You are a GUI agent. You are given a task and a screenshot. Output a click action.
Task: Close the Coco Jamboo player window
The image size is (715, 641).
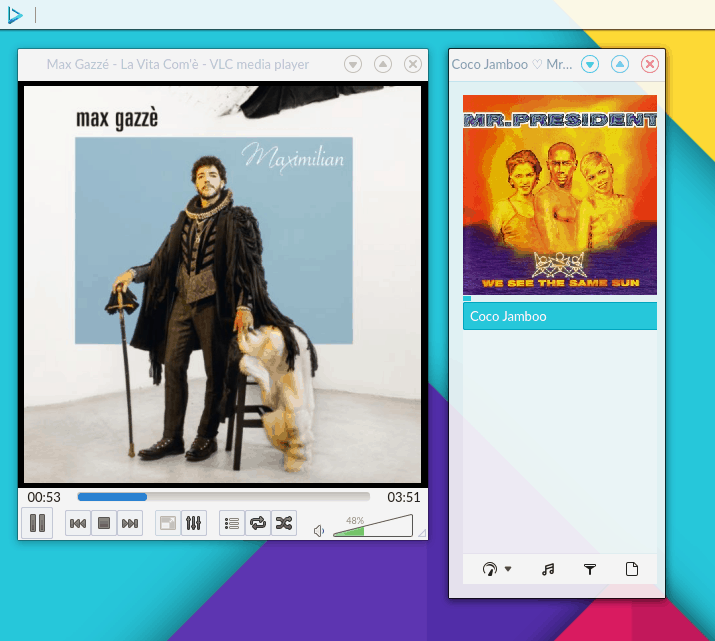(650, 64)
